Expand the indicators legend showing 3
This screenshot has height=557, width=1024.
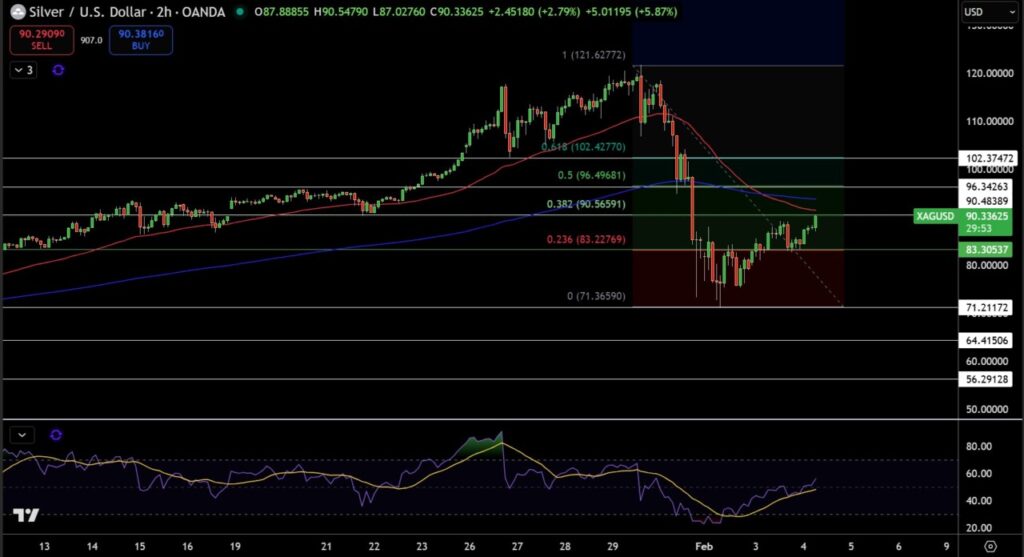point(25,70)
